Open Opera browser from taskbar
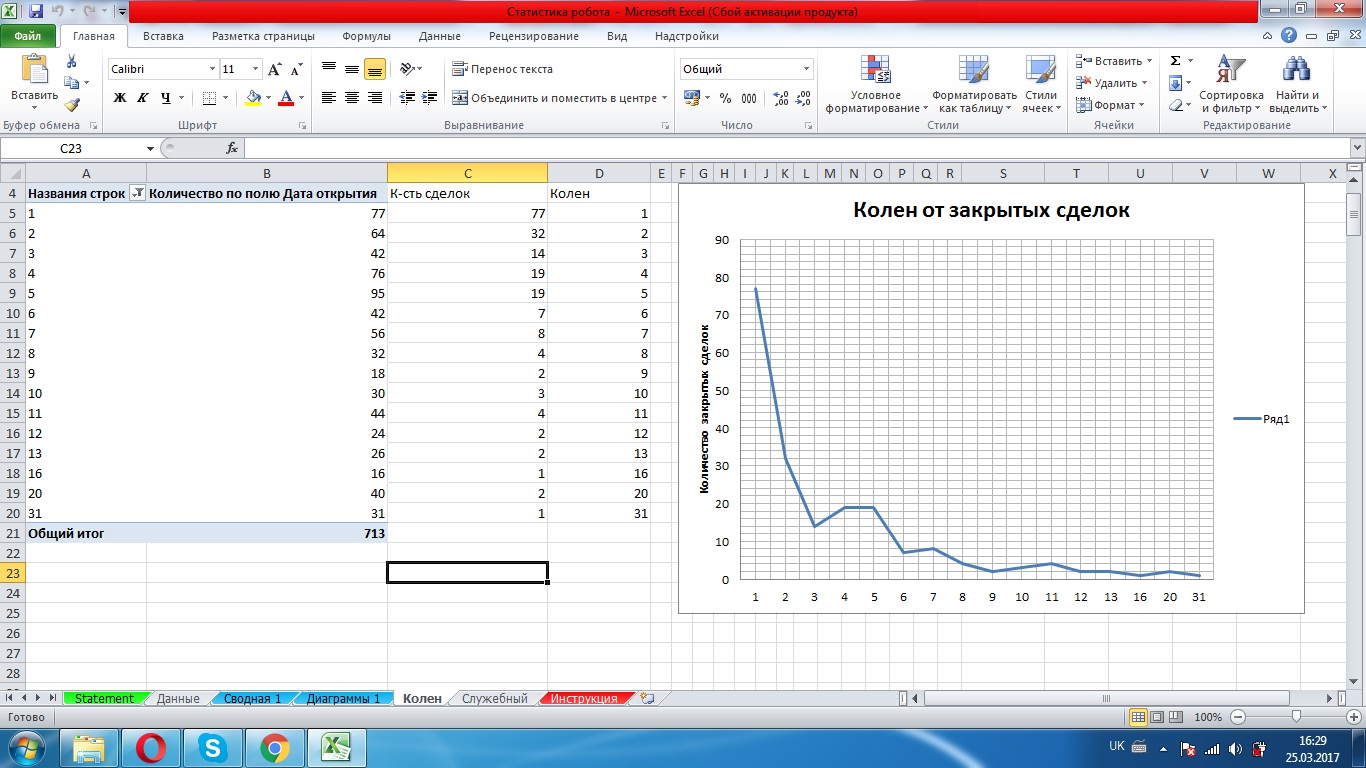The height and width of the screenshot is (768, 1366). (151, 747)
